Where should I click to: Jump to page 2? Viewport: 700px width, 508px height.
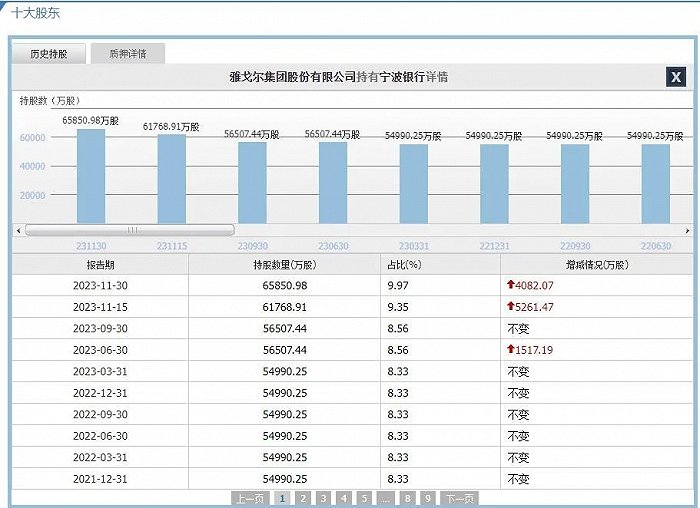tap(303, 498)
